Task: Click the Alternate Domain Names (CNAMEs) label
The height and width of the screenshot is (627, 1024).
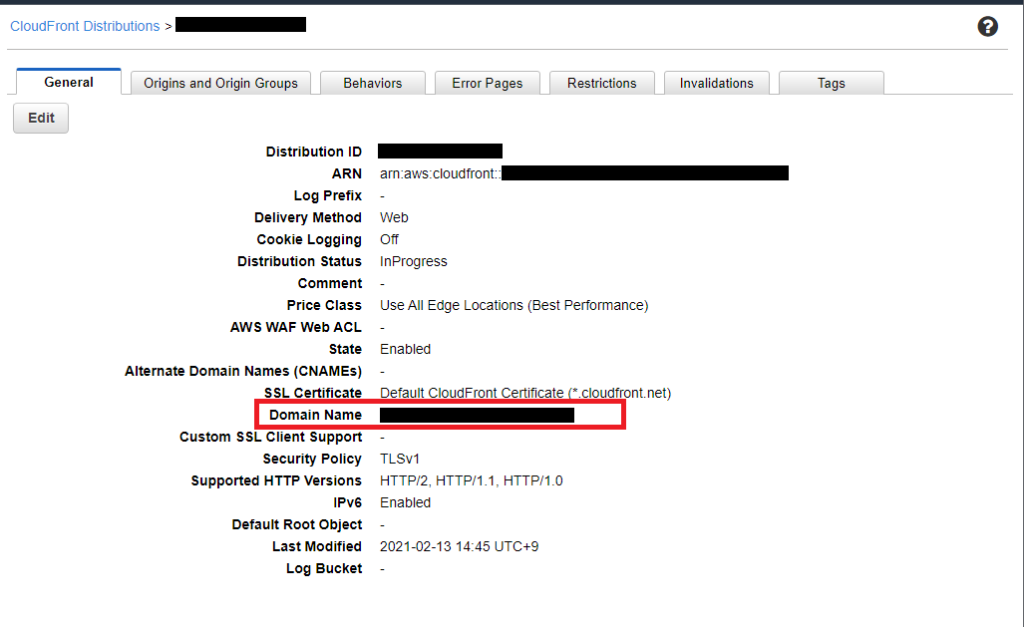Action: pos(243,371)
